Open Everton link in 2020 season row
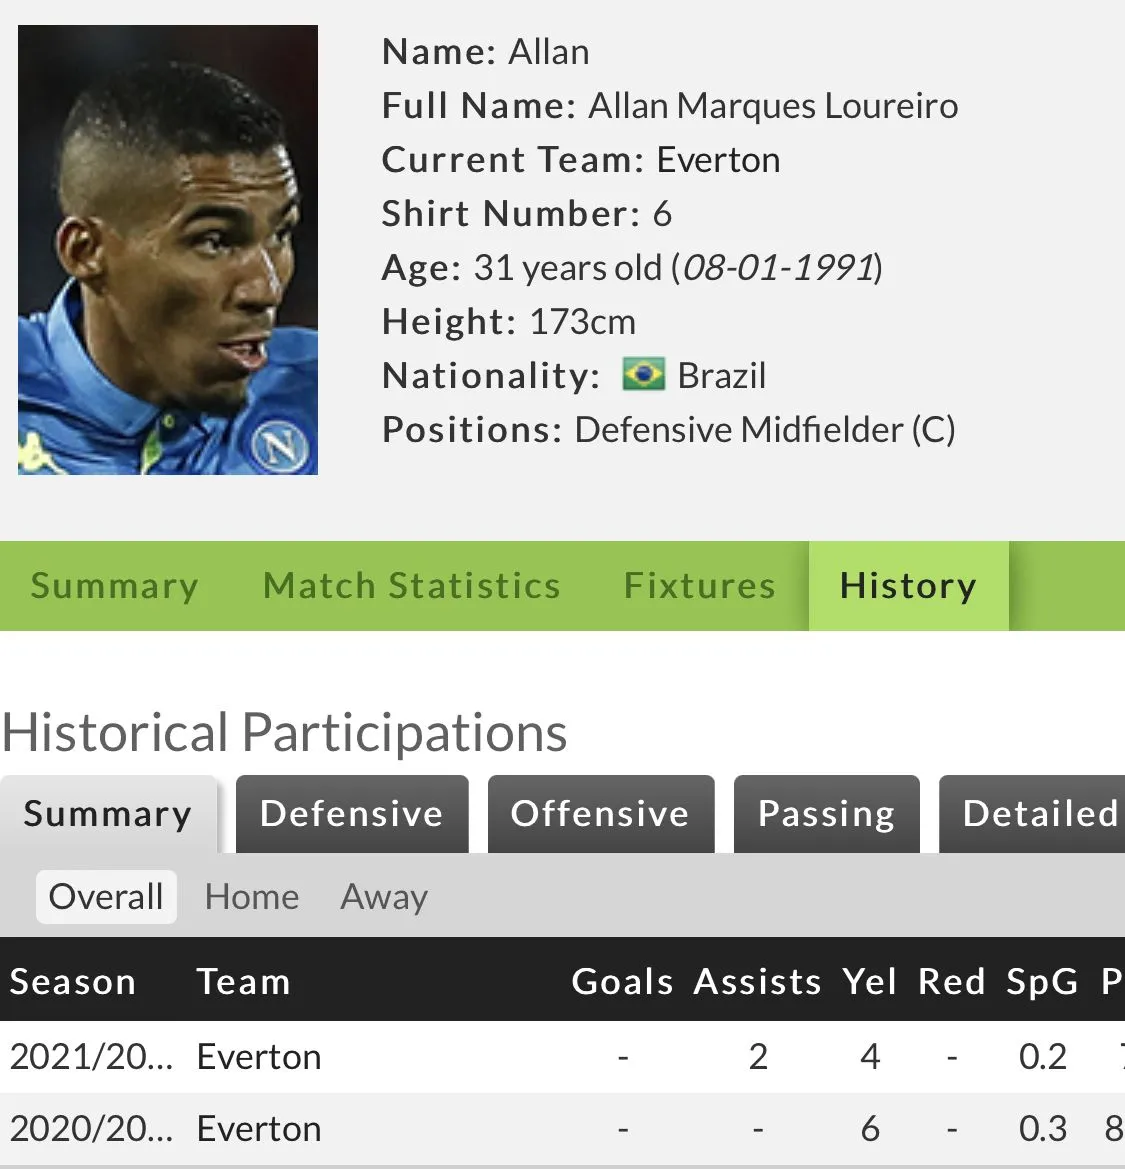 [x=259, y=1129]
